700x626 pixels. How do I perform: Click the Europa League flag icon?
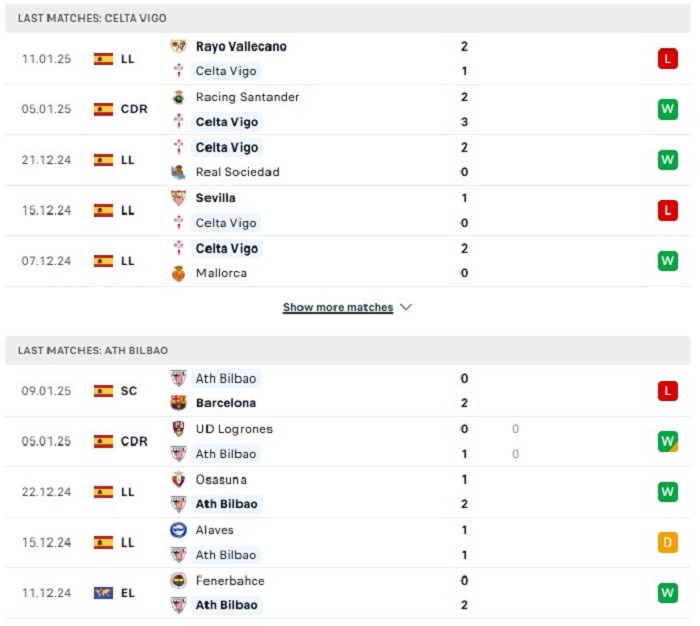pyautogui.click(x=103, y=593)
